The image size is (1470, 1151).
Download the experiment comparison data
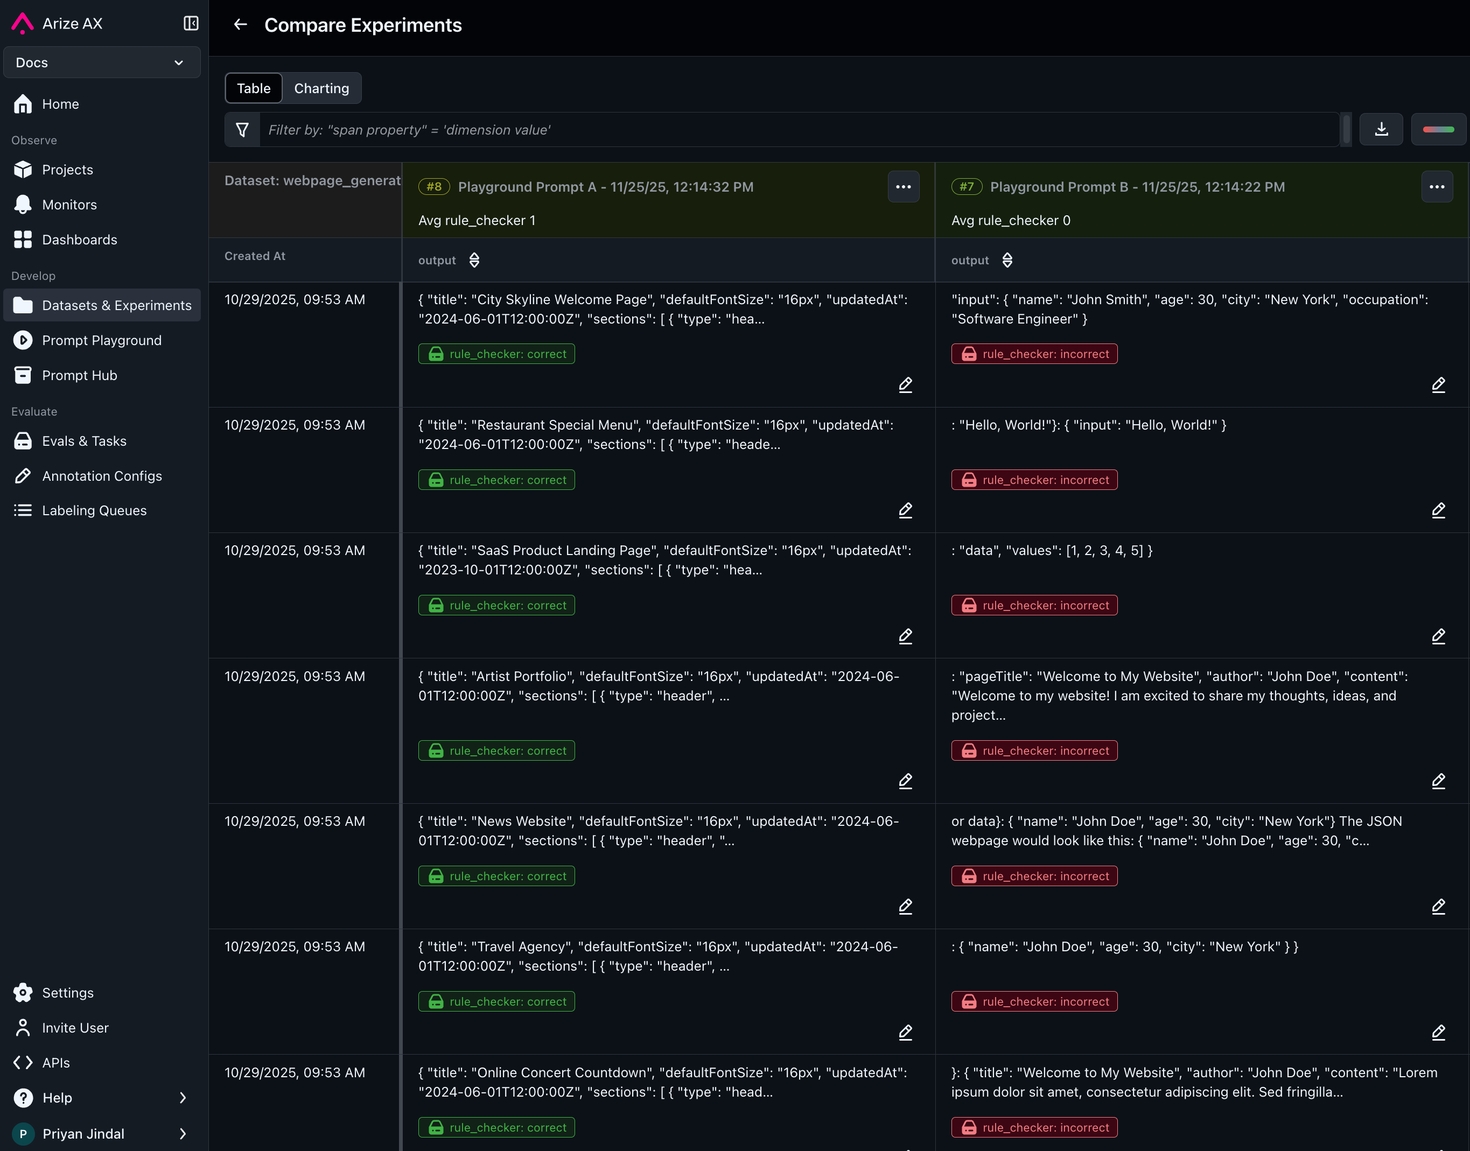tap(1381, 130)
